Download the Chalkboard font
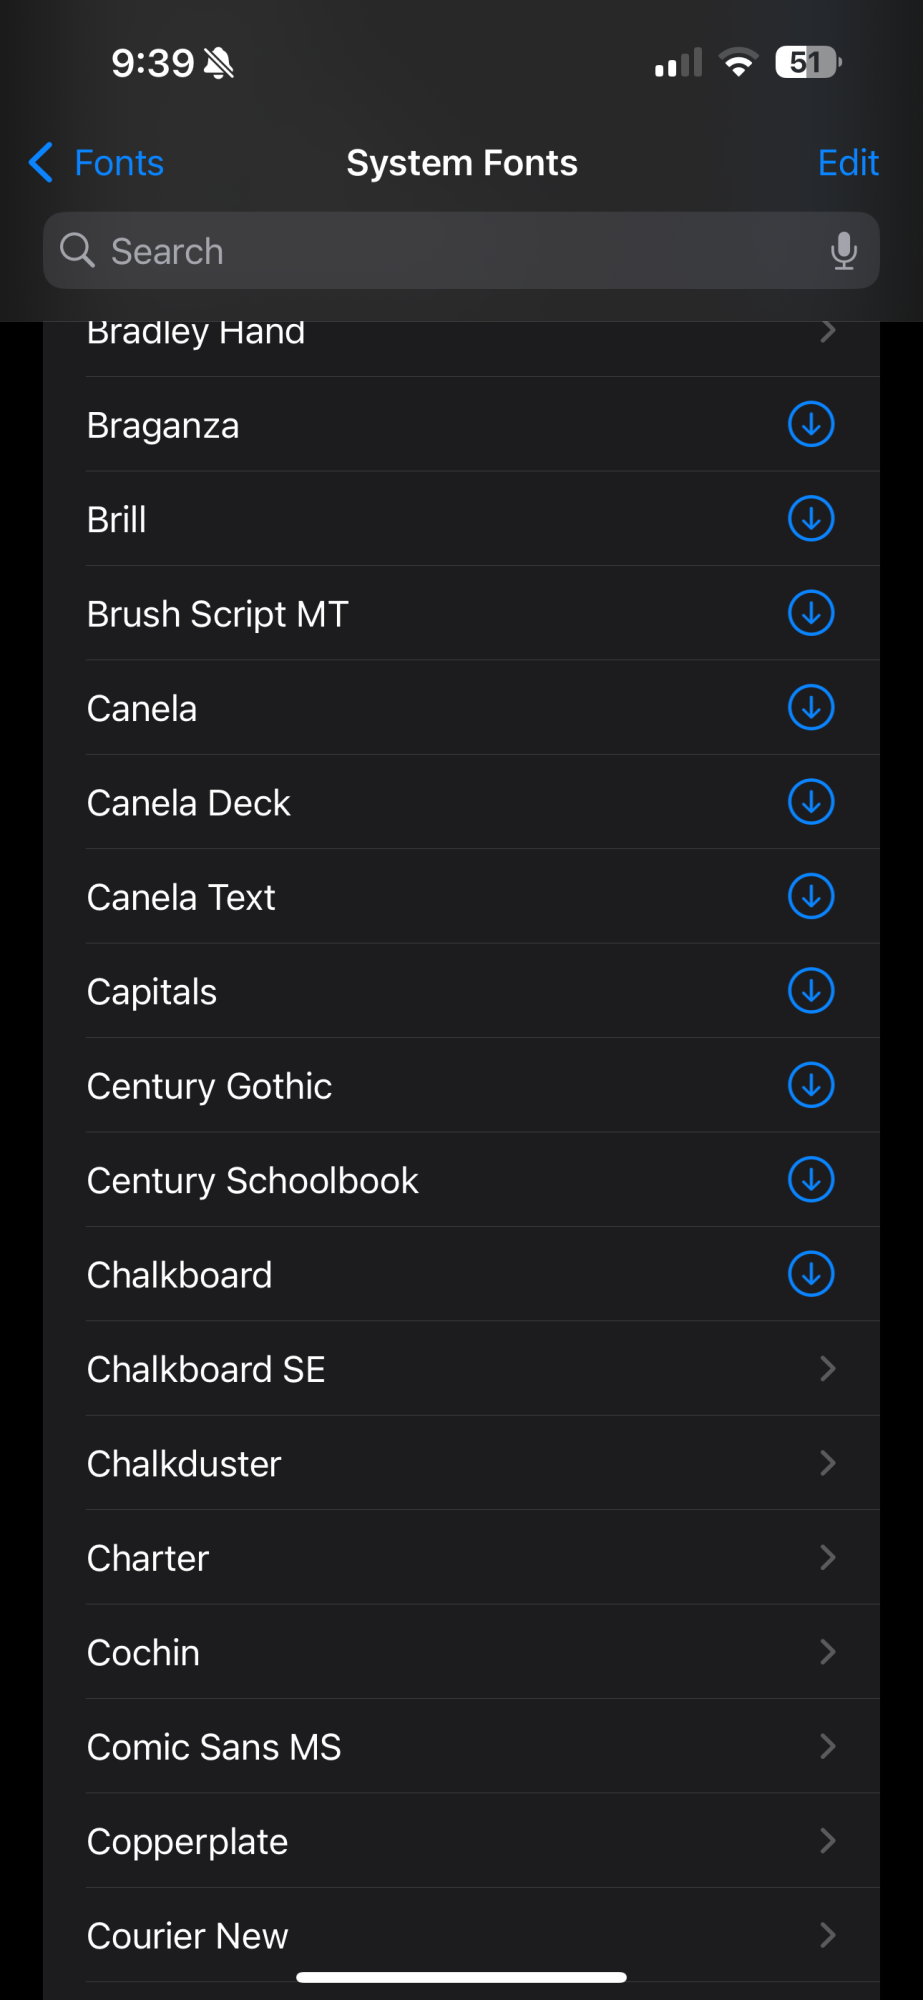The height and width of the screenshot is (2000, 923). tap(811, 1274)
